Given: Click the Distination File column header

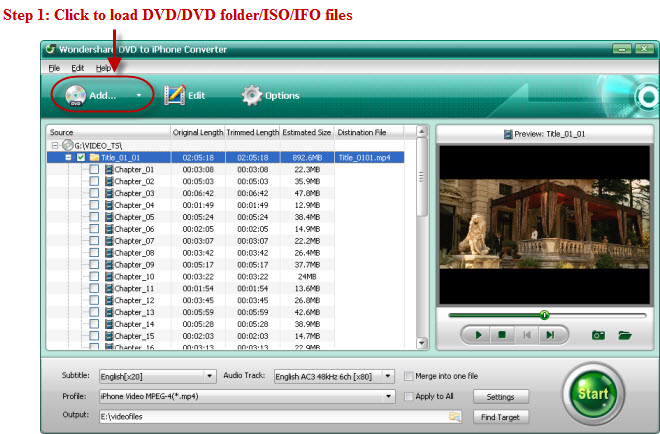Looking at the screenshot, I should click(x=369, y=132).
